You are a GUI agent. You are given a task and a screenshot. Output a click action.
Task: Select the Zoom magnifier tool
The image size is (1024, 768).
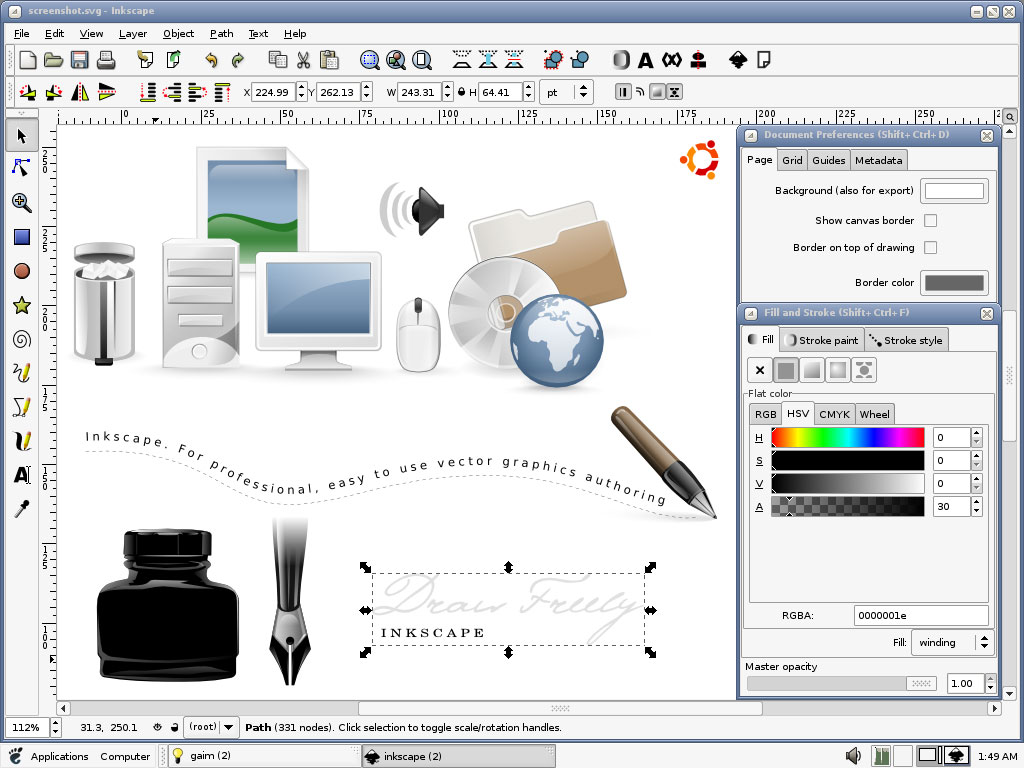pyautogui.click(x=22, y=202)
